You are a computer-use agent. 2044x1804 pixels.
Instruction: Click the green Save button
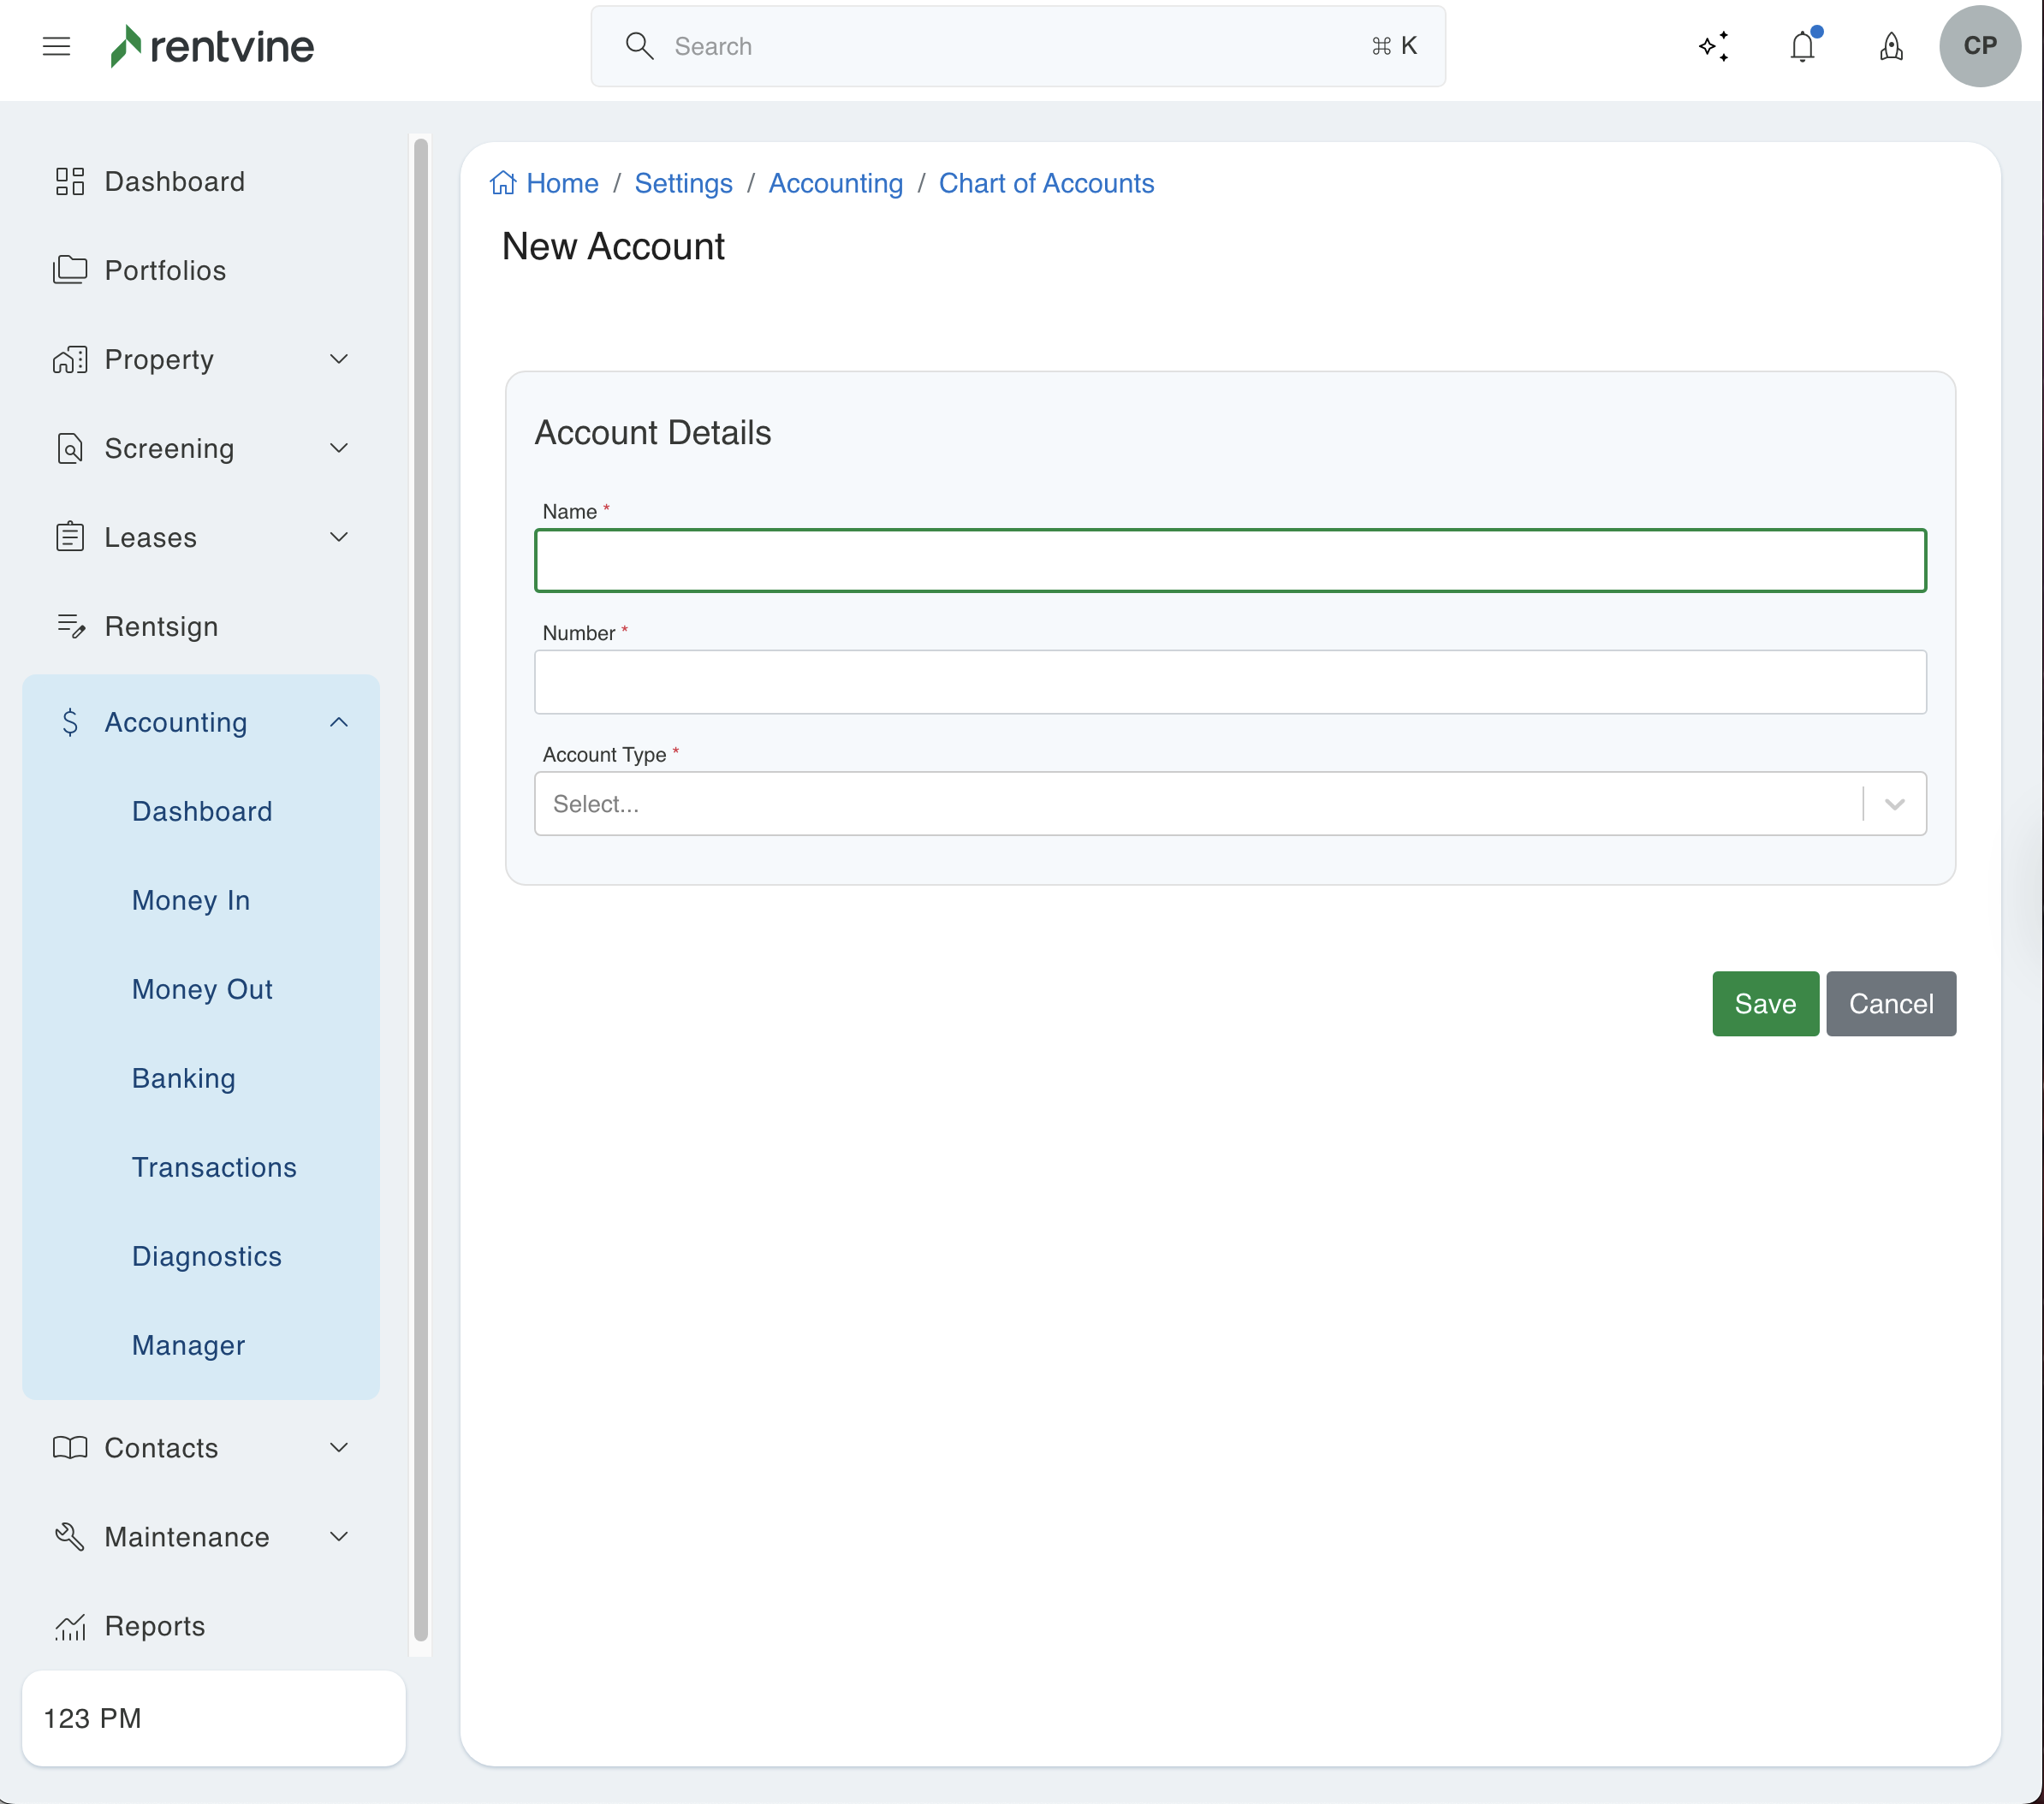click(1764, 1003)
